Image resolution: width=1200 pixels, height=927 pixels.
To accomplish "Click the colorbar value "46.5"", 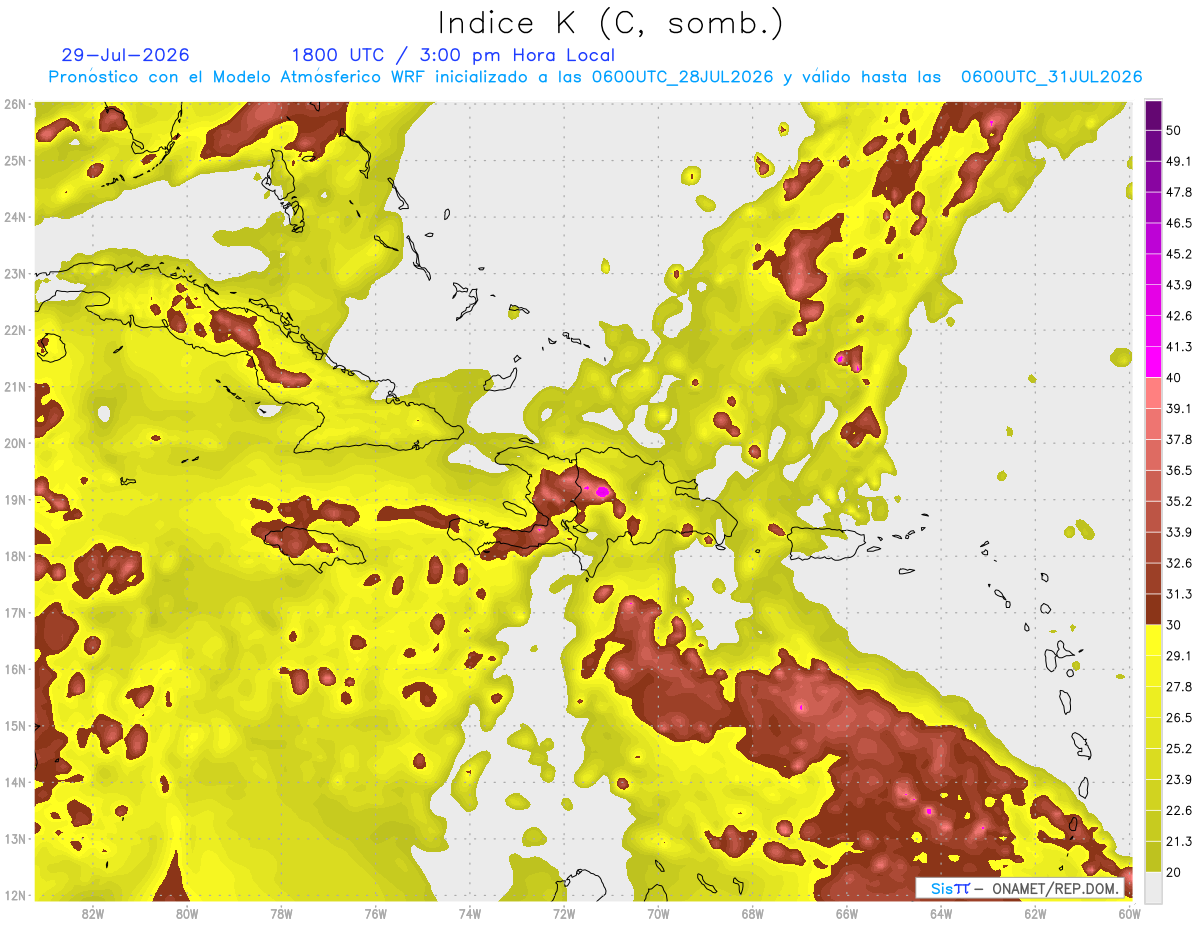I will 1179,223.
